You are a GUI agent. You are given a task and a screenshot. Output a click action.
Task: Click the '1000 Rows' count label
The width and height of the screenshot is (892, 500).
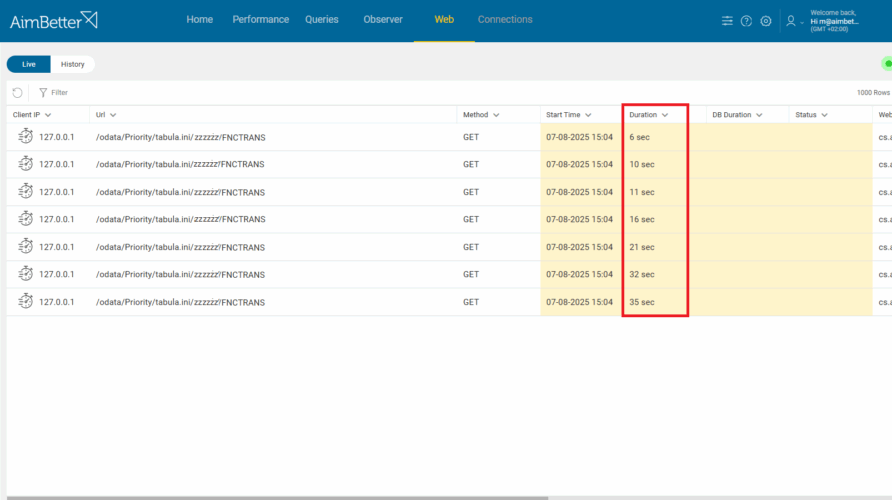click(x=873, y=92)
